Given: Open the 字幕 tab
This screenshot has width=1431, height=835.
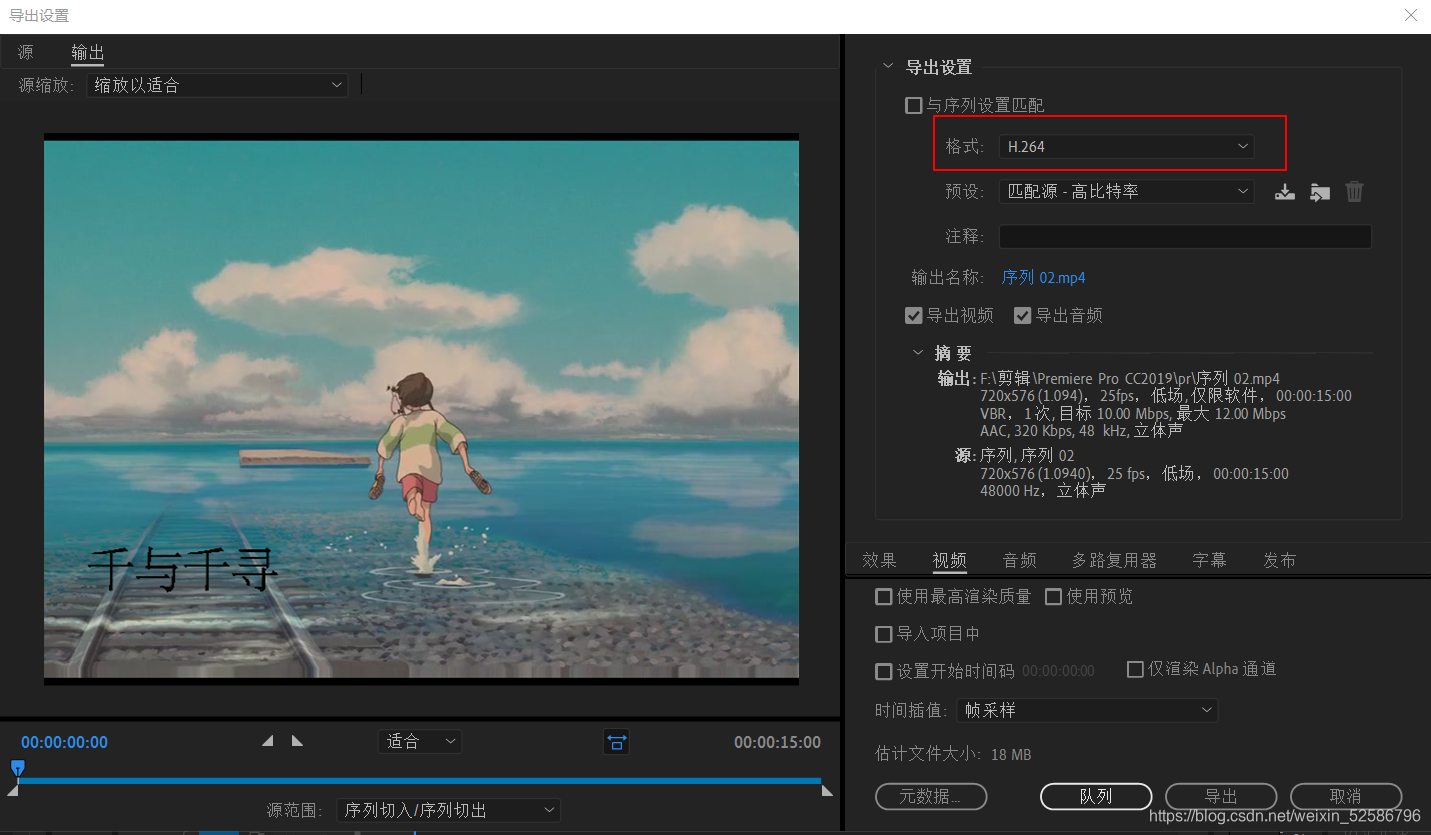Looking at the screenshot, I should pos(1210,560).
